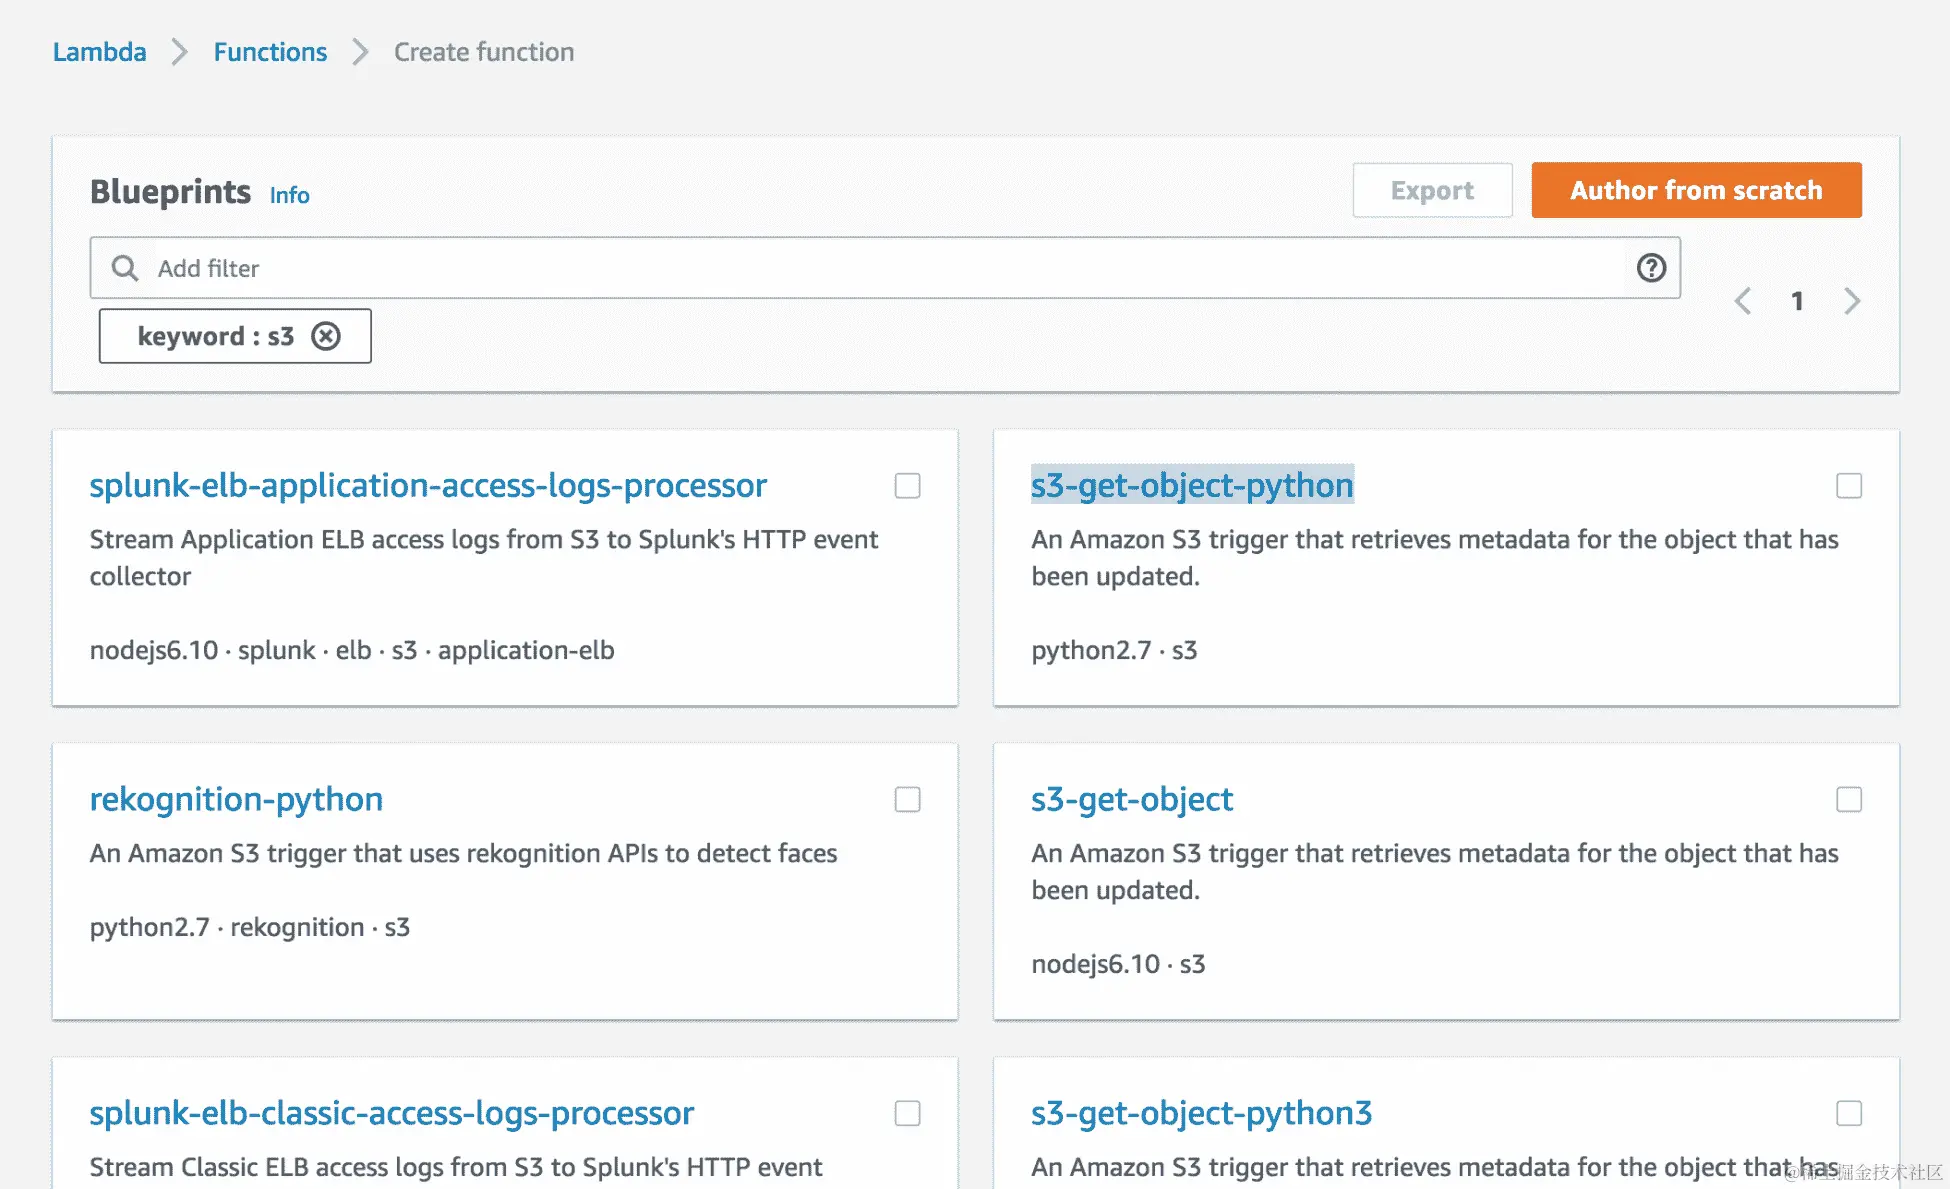Tick the rekognition-python blueprint checkbox

click(x=907, y=800)
